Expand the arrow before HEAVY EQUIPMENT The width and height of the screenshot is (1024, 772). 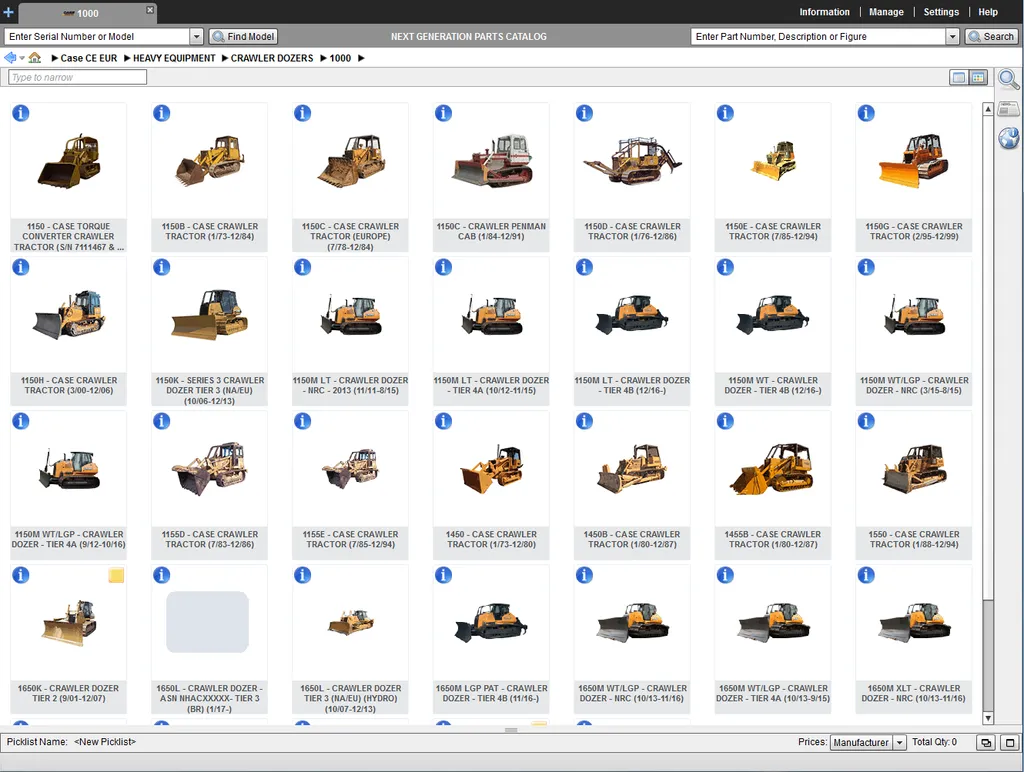127,58
